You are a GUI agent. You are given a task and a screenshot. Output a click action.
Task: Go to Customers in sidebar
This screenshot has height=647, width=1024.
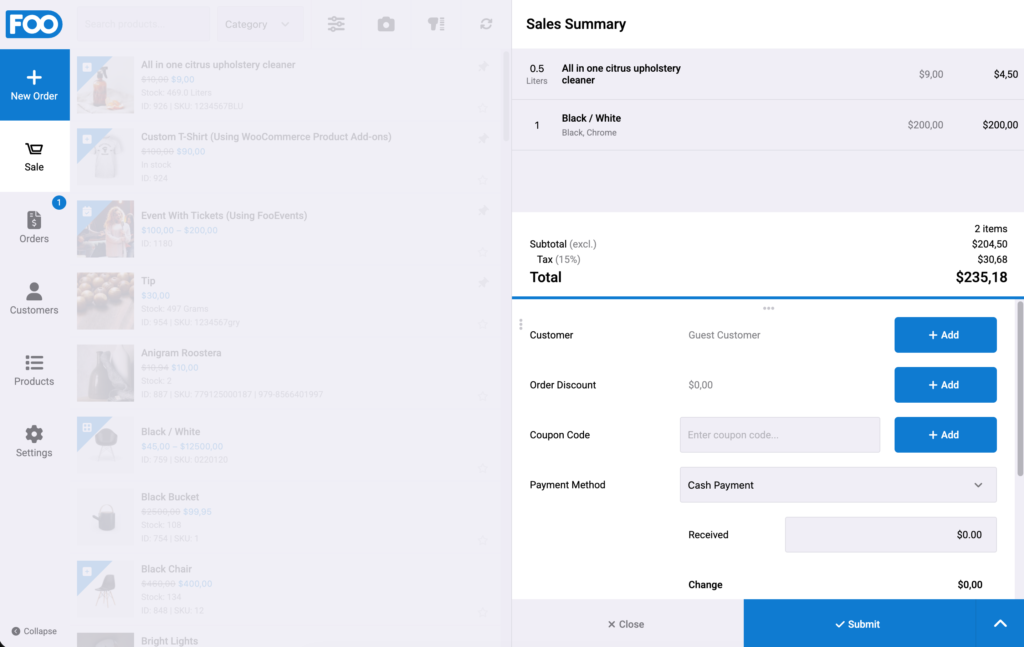pyautogui.click(x=34, y=298)
